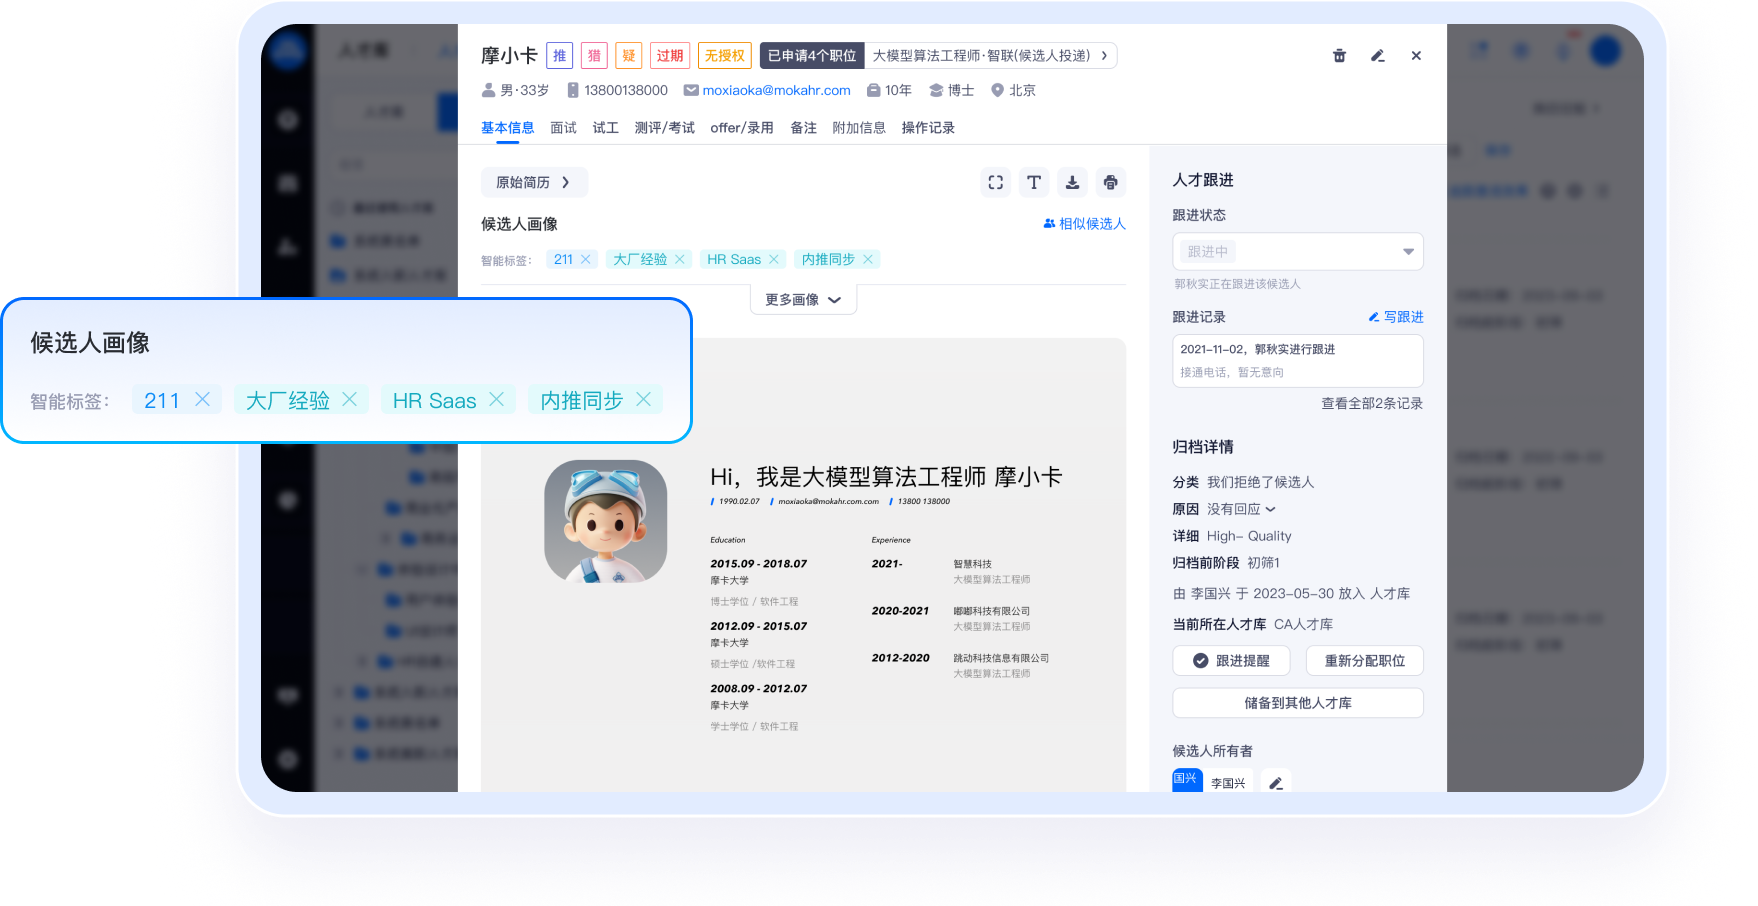The image size is (1758, 906).
Task: Click the trash delete icon in header
Action: (x=1339, y=56)
